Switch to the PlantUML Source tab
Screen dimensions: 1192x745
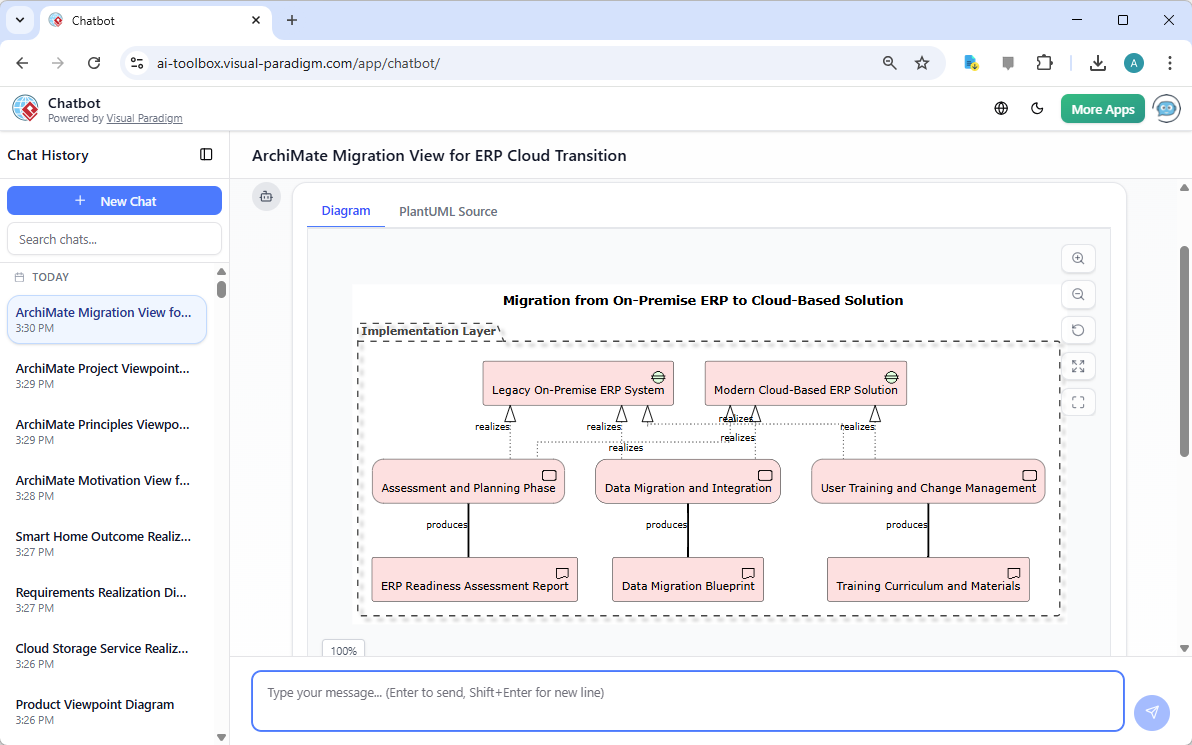click(447, 211)
